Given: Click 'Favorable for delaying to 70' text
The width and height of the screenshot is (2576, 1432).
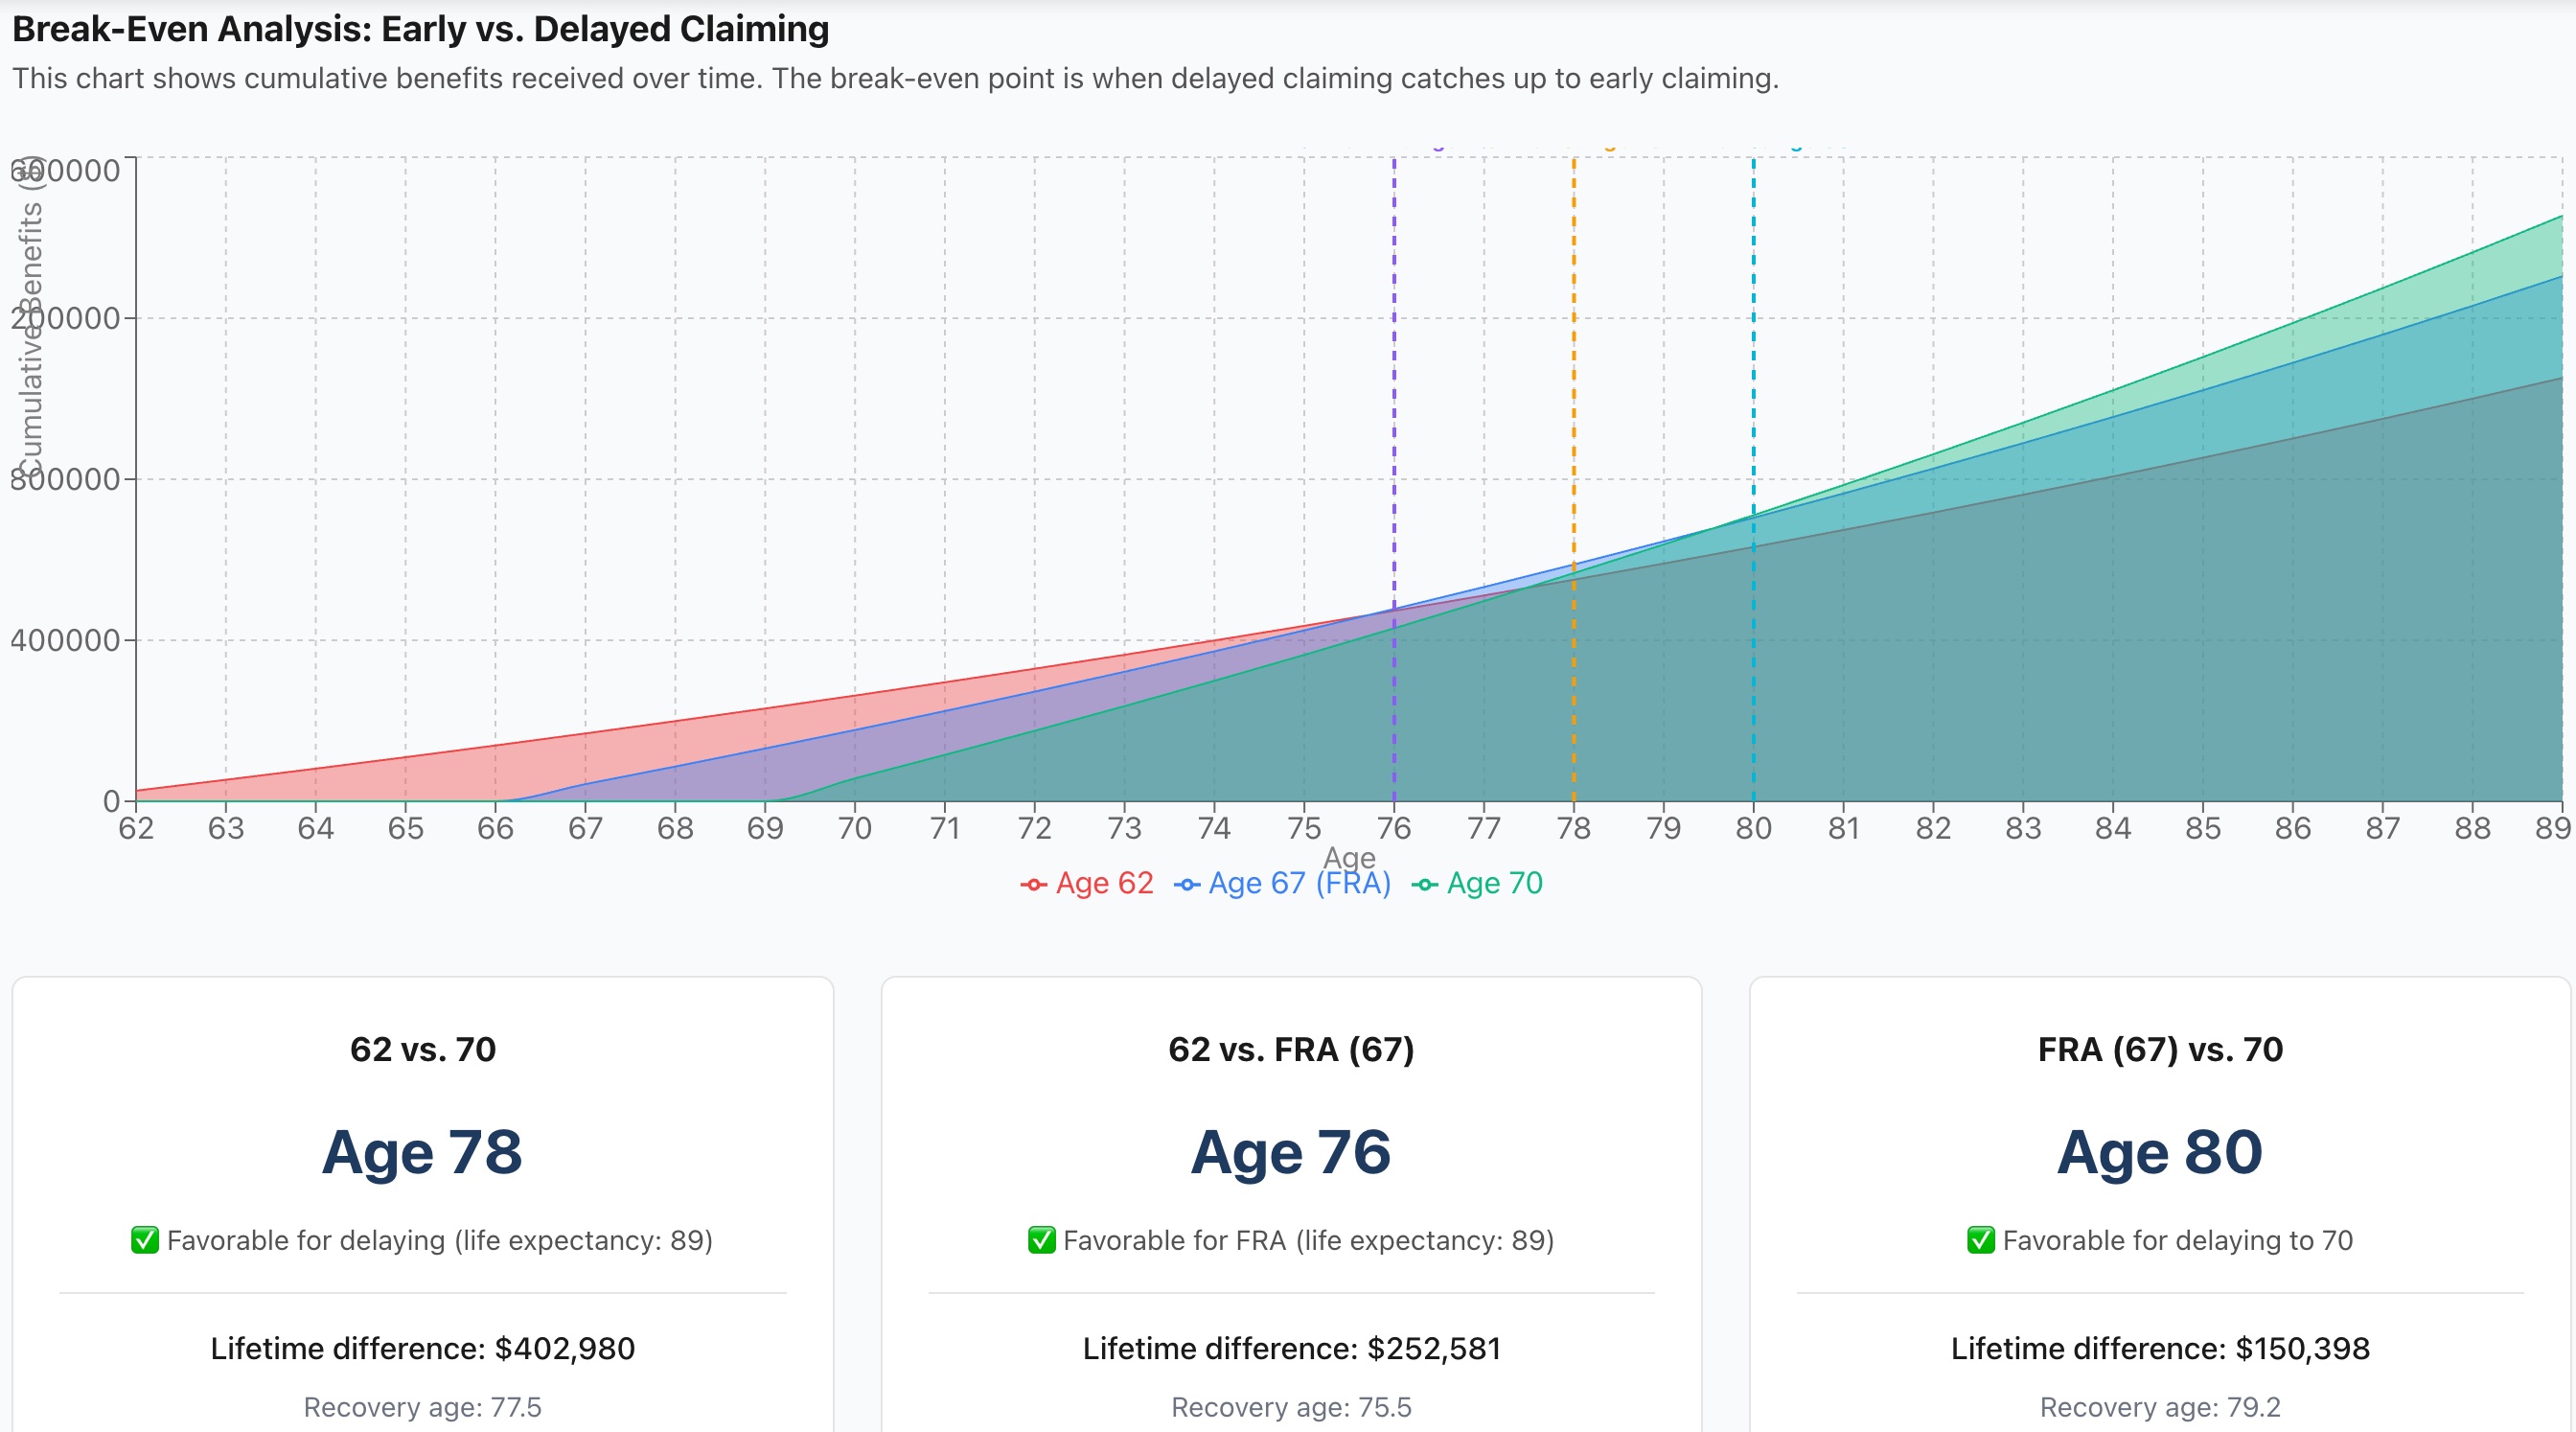Looking at the screenshot, I should [2177, 1240].
